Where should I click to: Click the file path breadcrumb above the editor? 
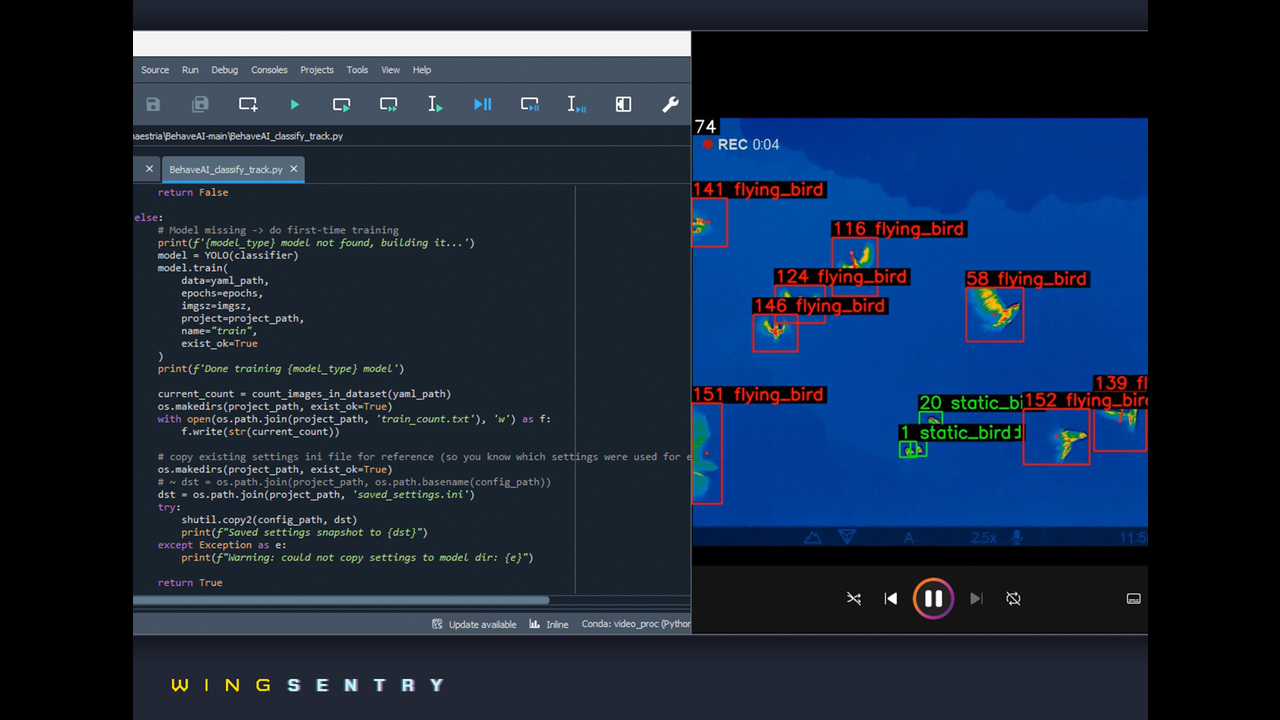click(x=238, y=136)
